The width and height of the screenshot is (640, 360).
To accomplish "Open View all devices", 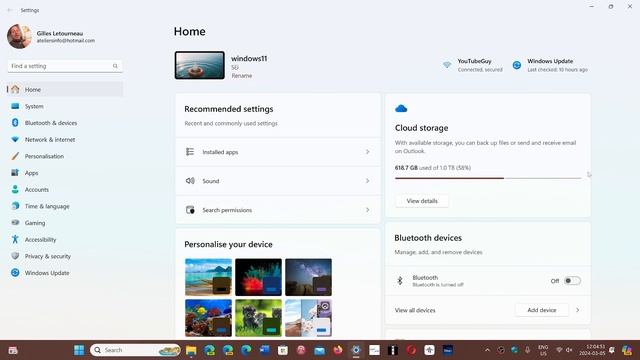I will coord(415,311).
